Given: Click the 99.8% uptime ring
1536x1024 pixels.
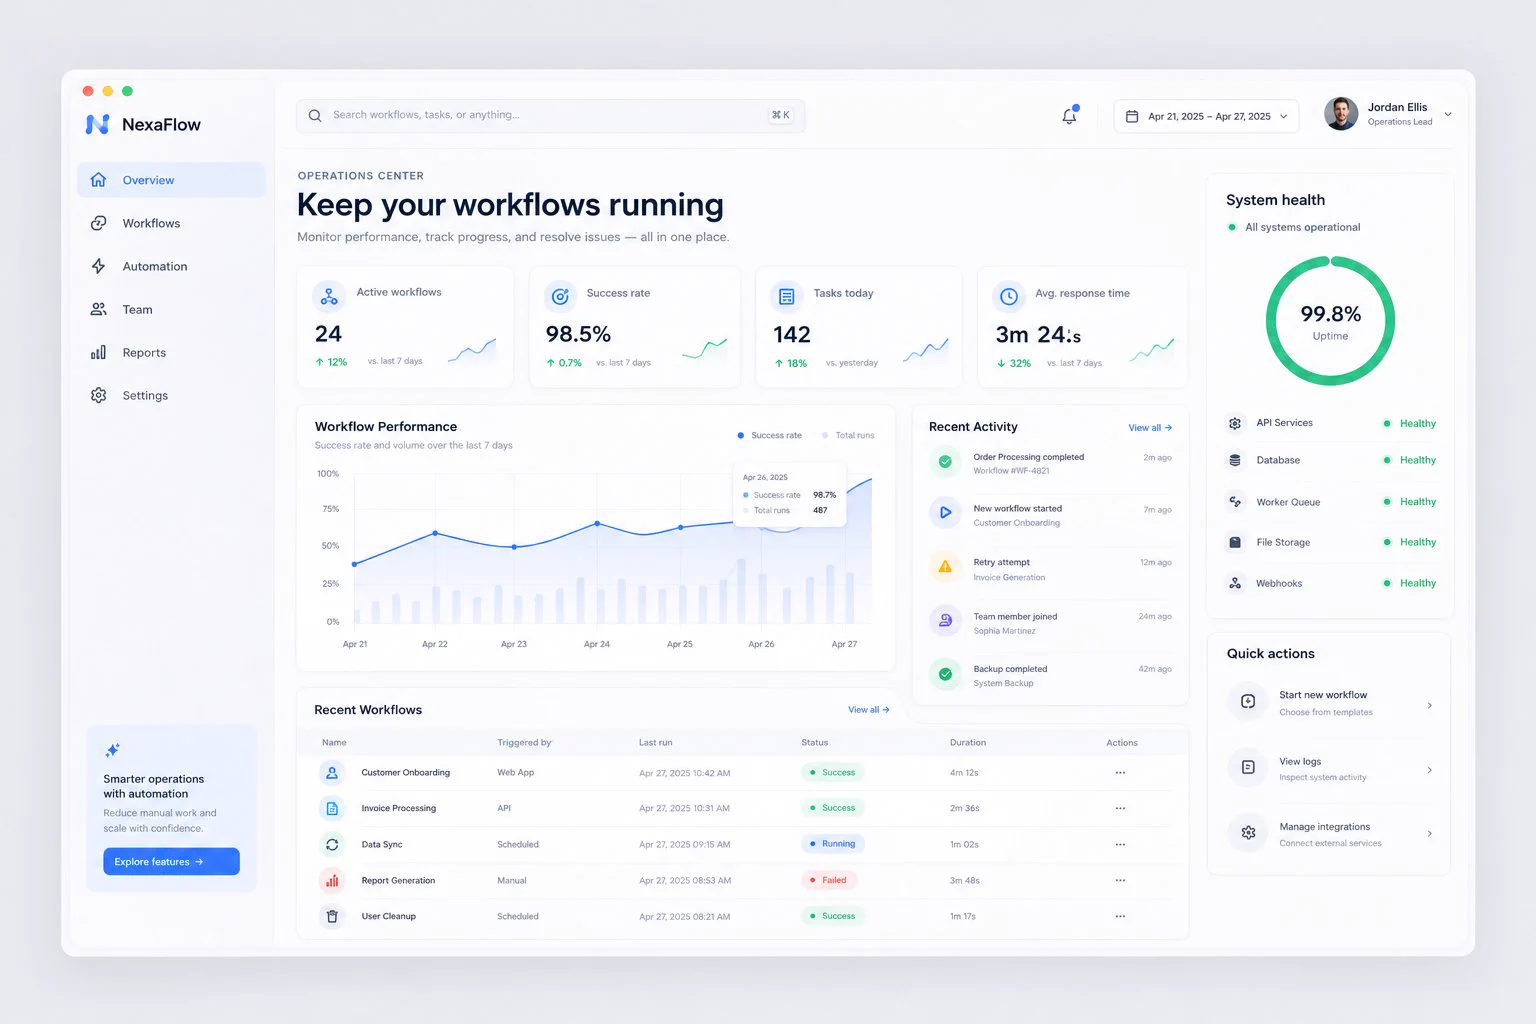Looking at the screenshot, I should tap(1330, 321).
